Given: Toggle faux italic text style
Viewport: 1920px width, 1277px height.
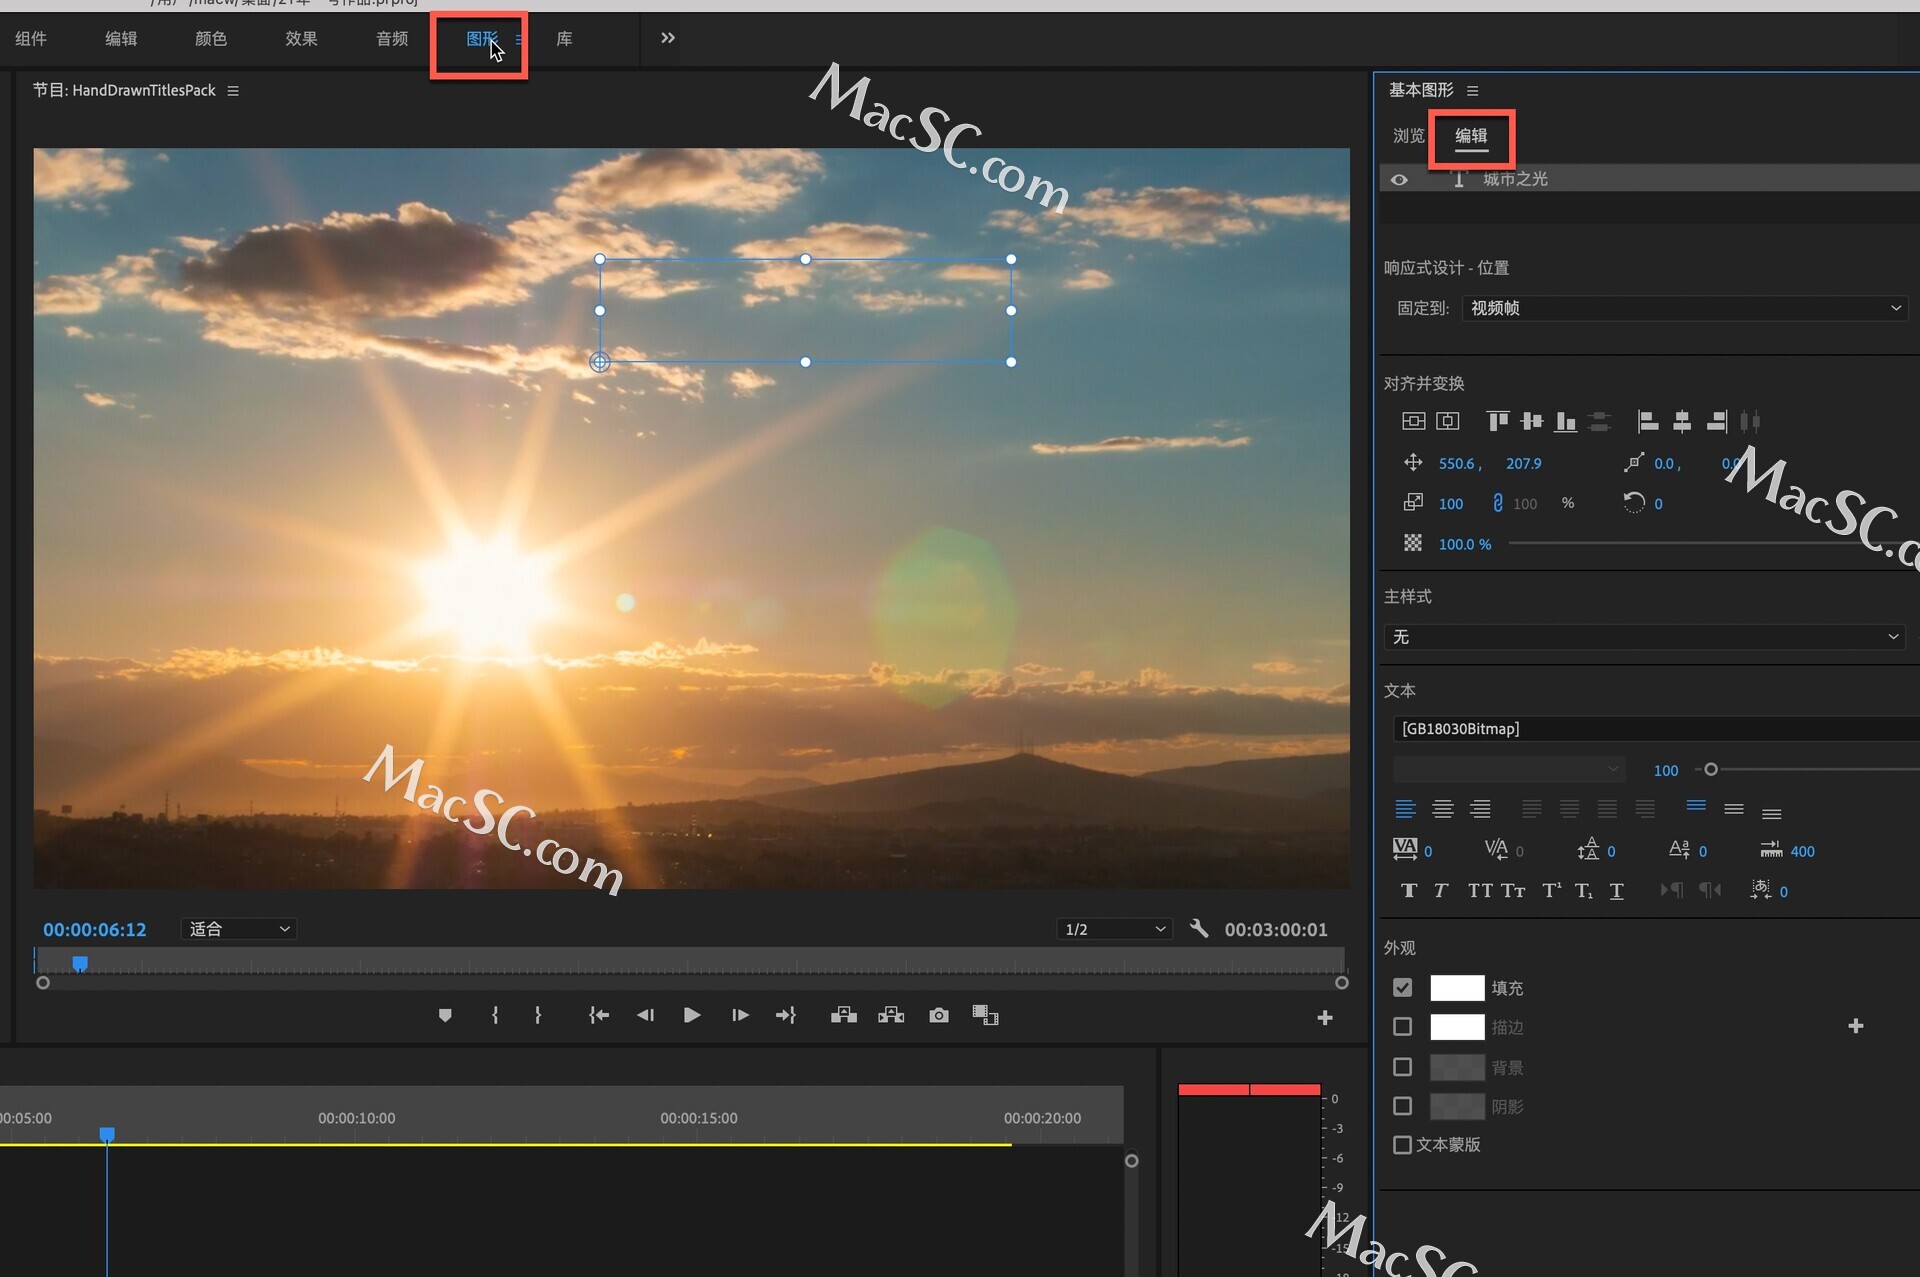Looking at the screenshot, I should pyautogui.click(x=1441, y=890).
